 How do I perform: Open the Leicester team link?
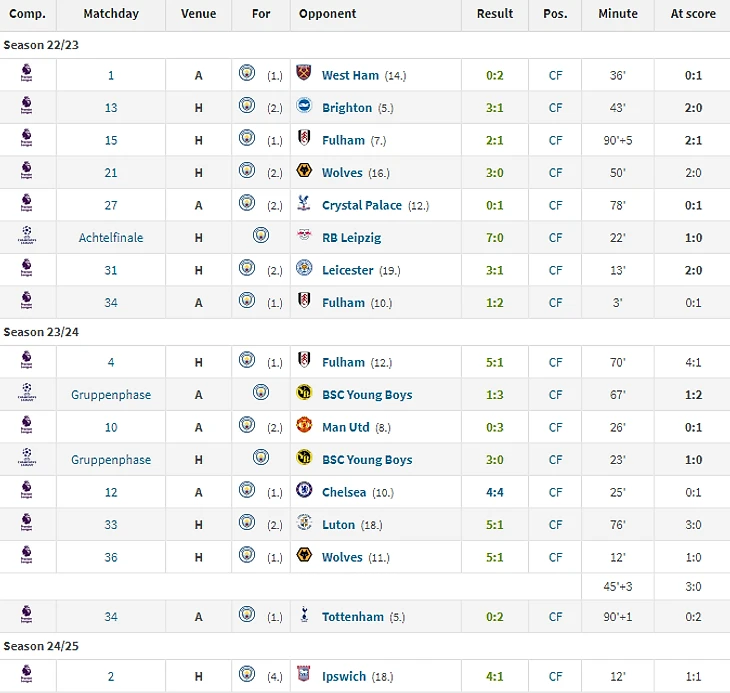(348, 270)
